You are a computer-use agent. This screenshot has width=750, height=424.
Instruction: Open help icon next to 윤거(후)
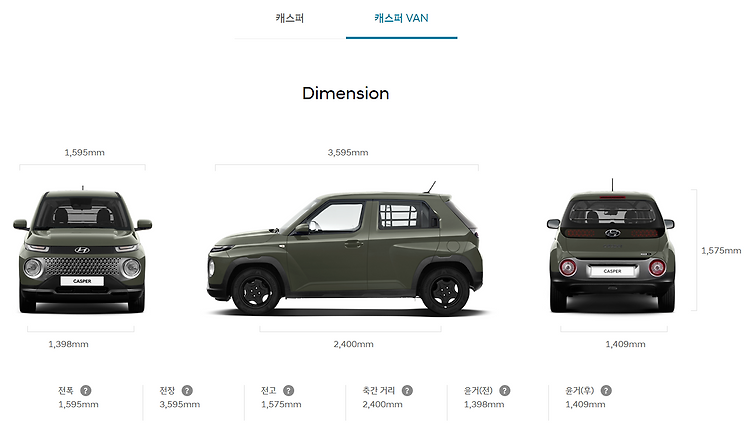pyautogui.click(x=606, y=391)
